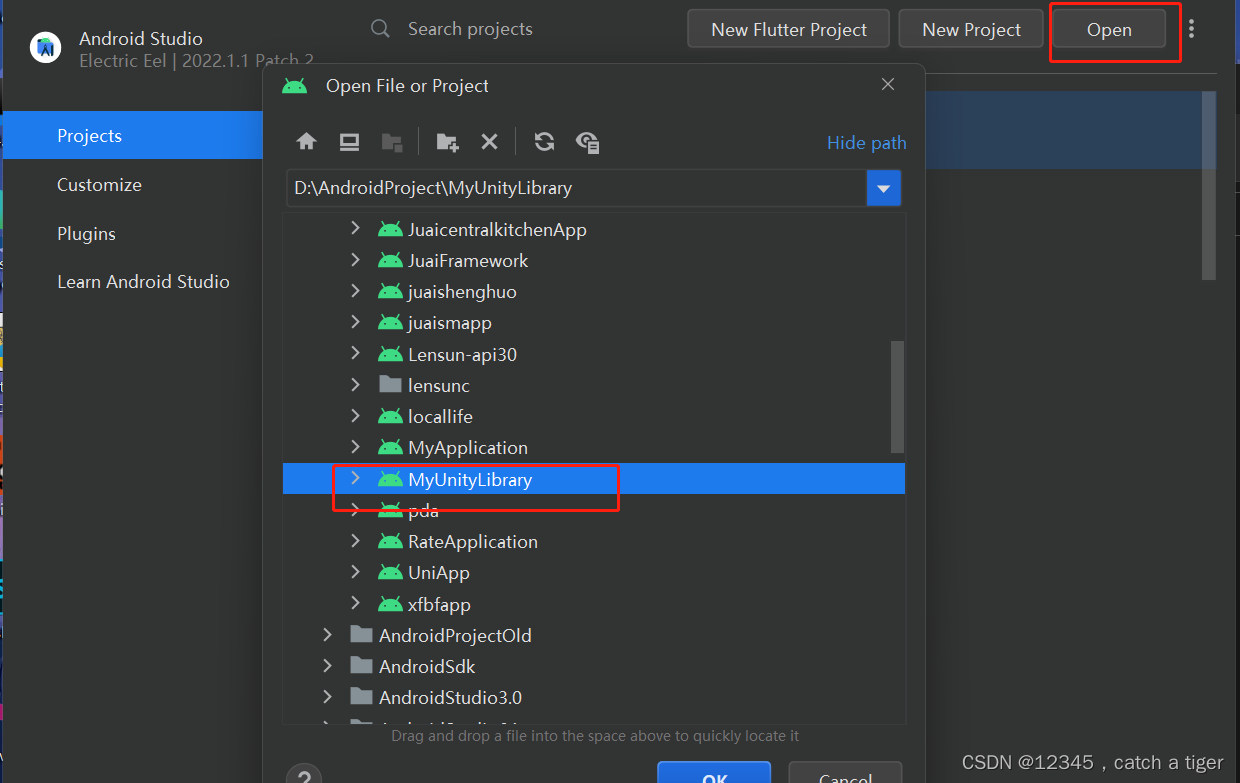Viewport: 1240px width, 783px height.
Task: Click the help question mark button
Action: point(304,774)
